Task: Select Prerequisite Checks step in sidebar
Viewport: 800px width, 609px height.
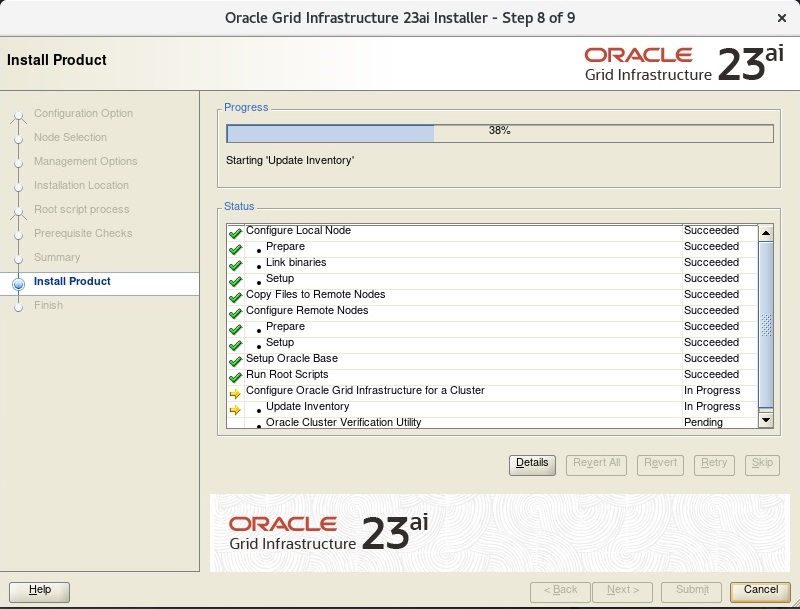Action: (83, 233)
